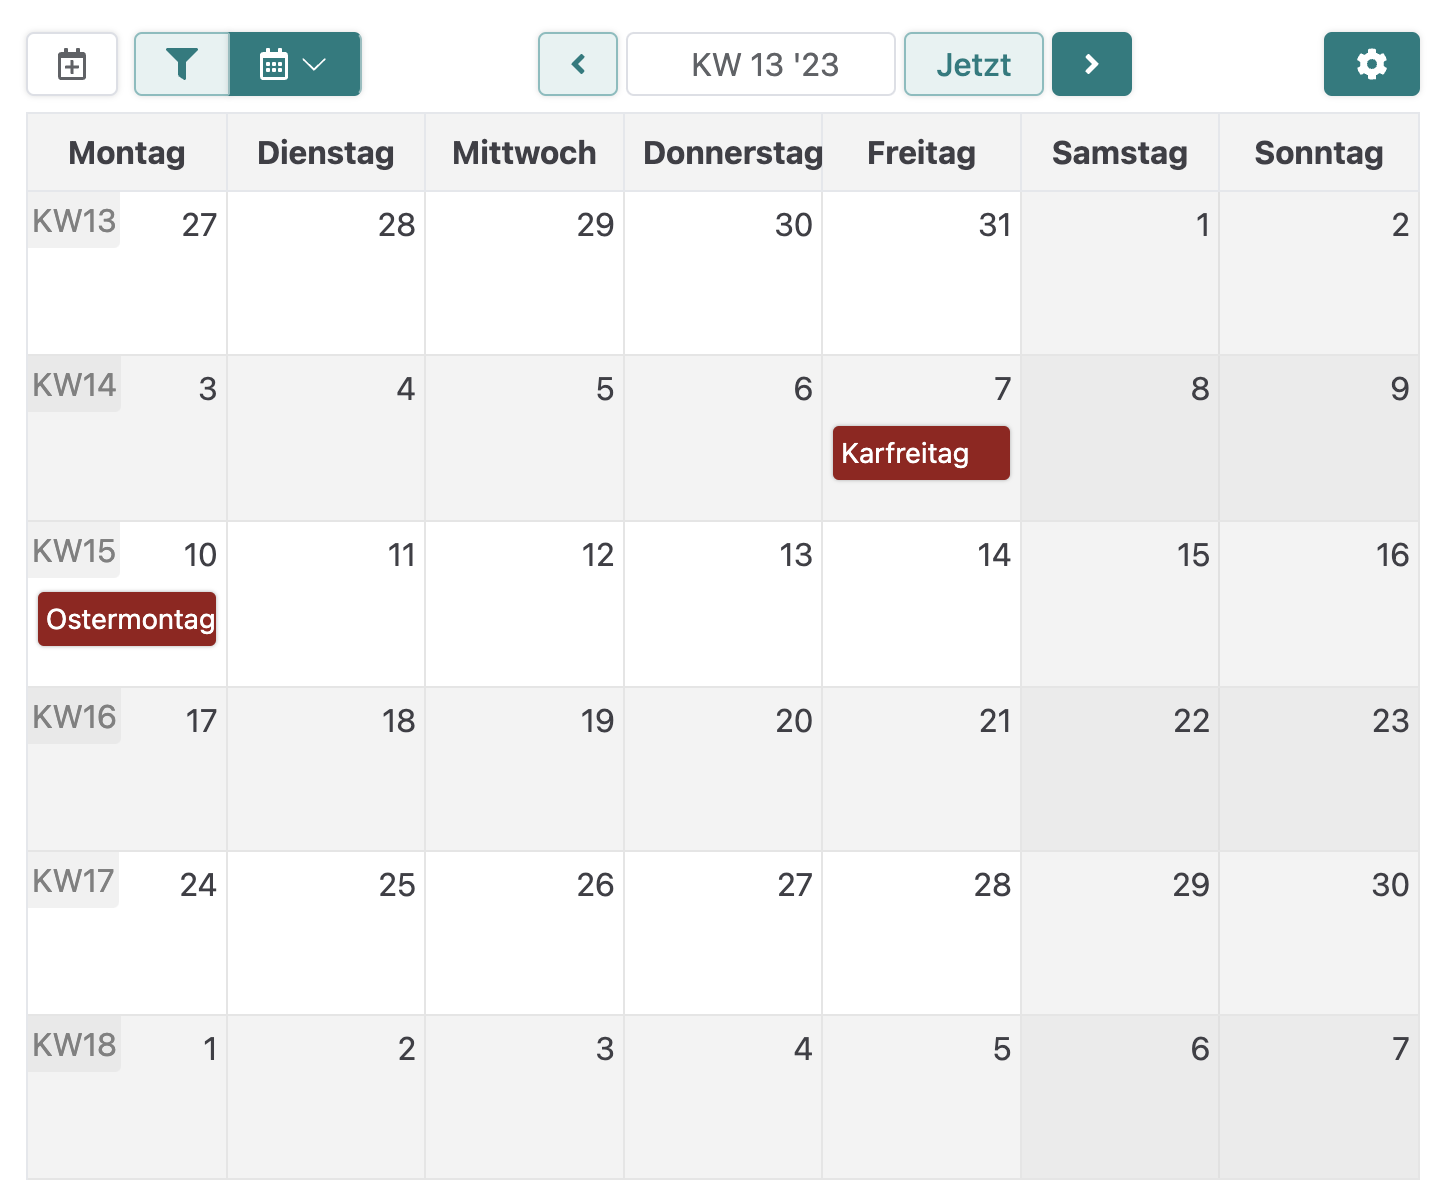Viewport: 1444px width, 1192px height.
Task: Advance to next week with right chevron
Action: click(x=1091, y=65)
